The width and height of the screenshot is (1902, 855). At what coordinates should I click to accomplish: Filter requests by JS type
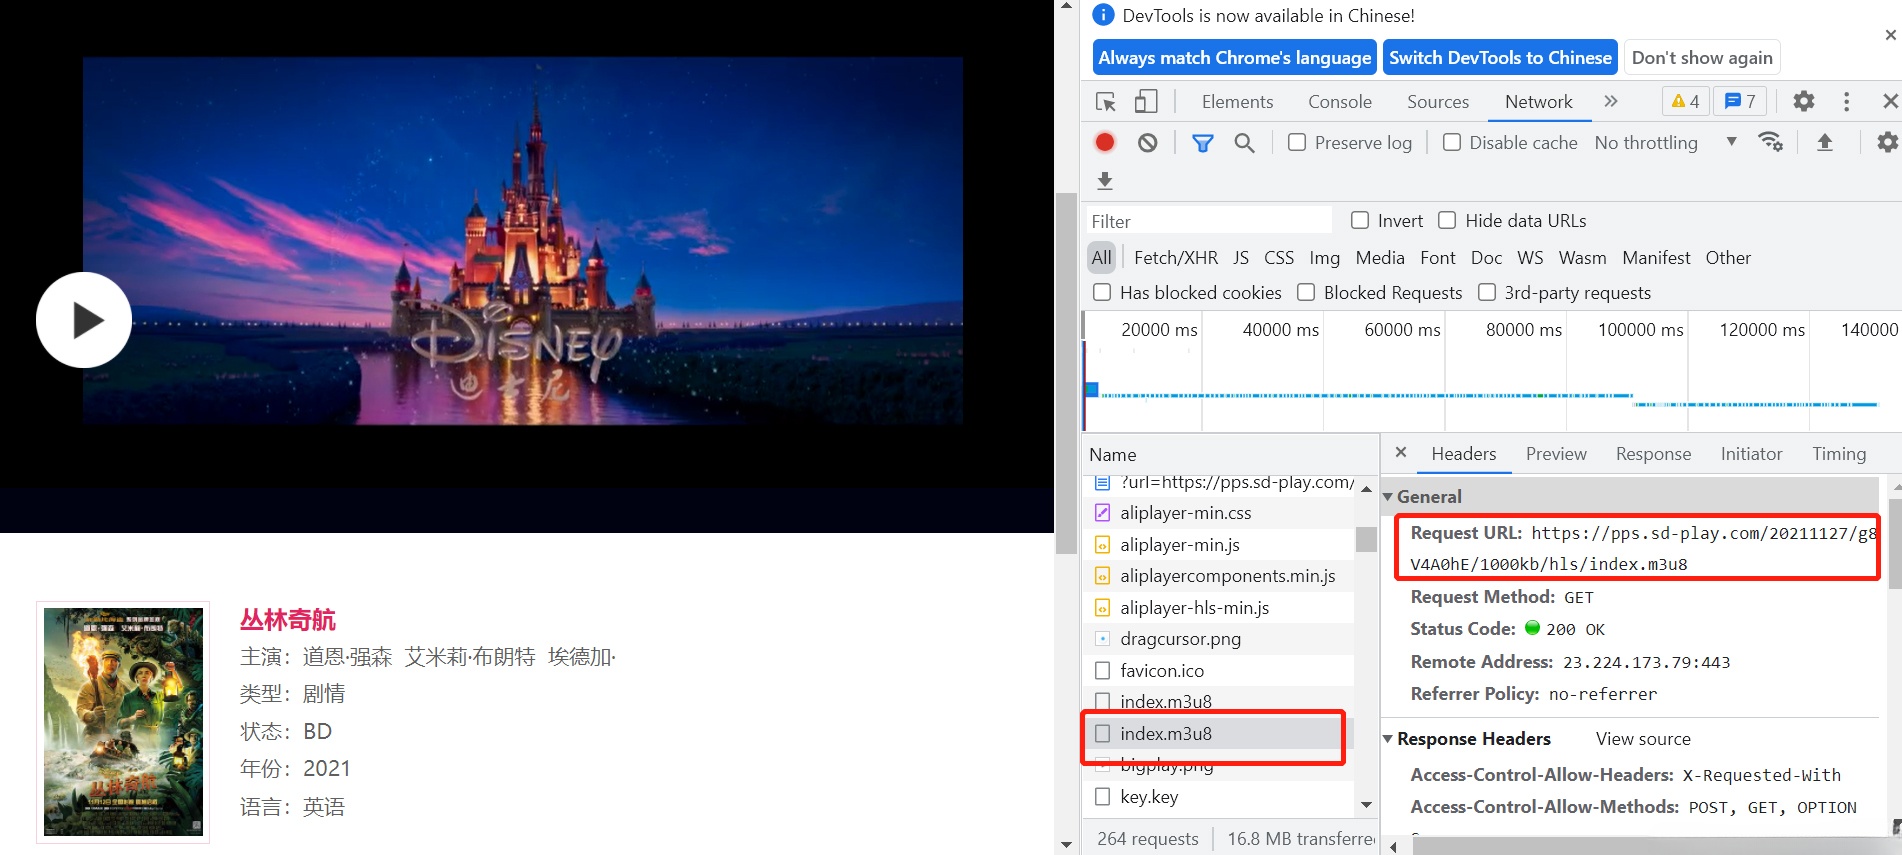click(x=1241, y=258)
